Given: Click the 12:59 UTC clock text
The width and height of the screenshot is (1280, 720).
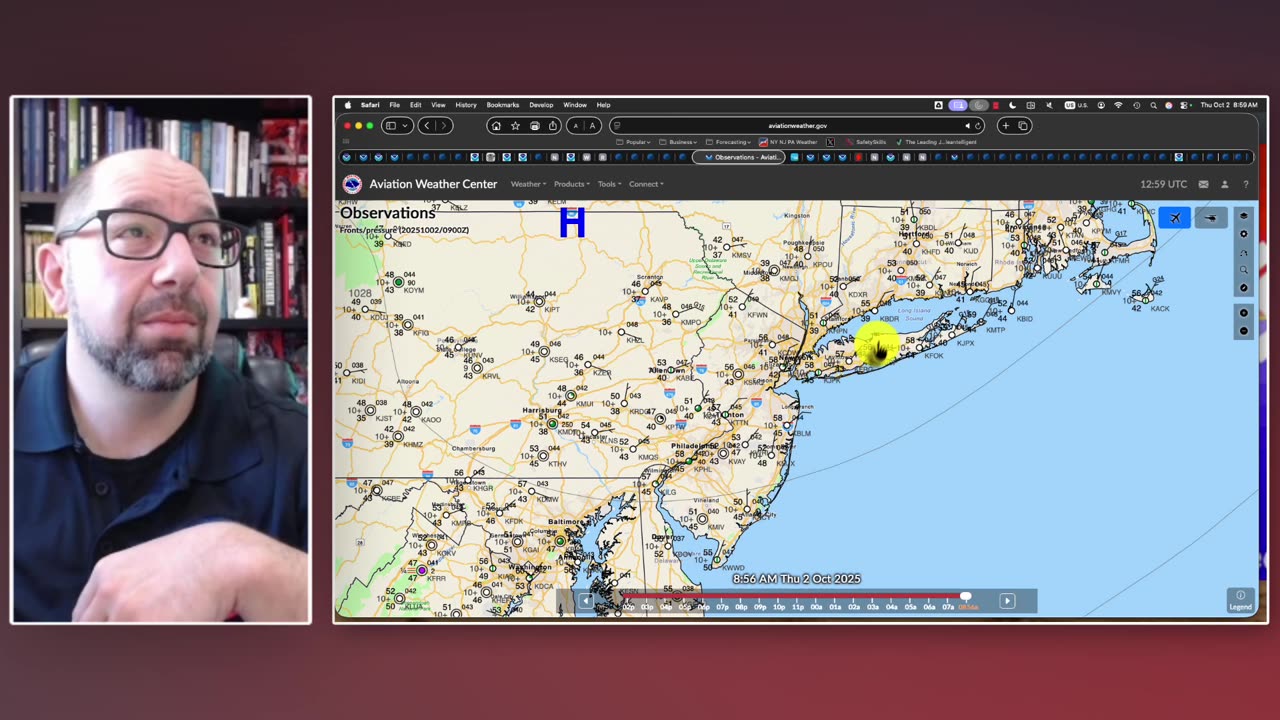Looking at the screenshot, I should click(x=1163, y=184).
